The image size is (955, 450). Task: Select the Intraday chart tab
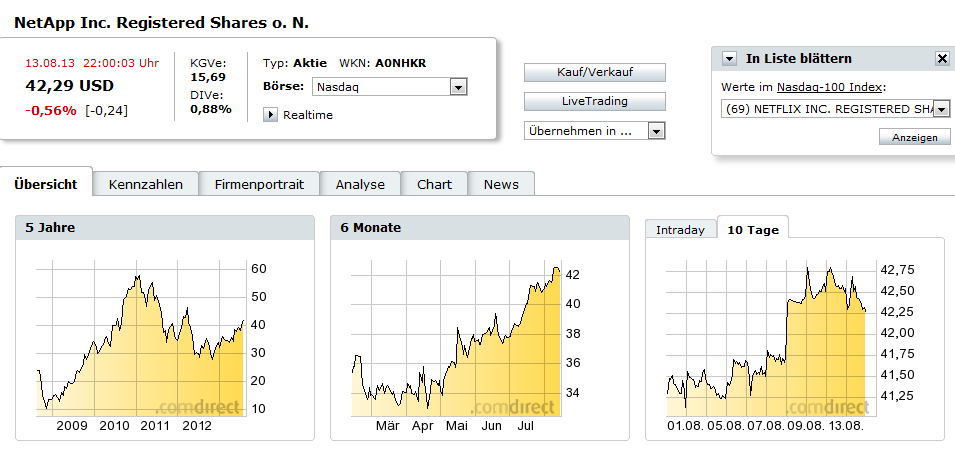[680, 230]
